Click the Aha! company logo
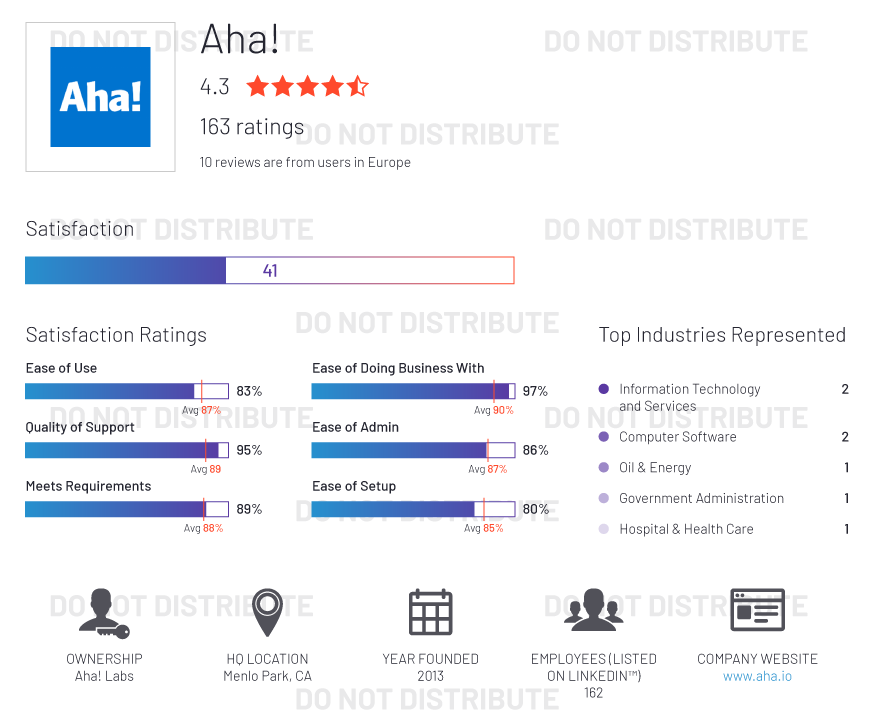The height and width of the screenshot is (719, 880). (100, 97)
